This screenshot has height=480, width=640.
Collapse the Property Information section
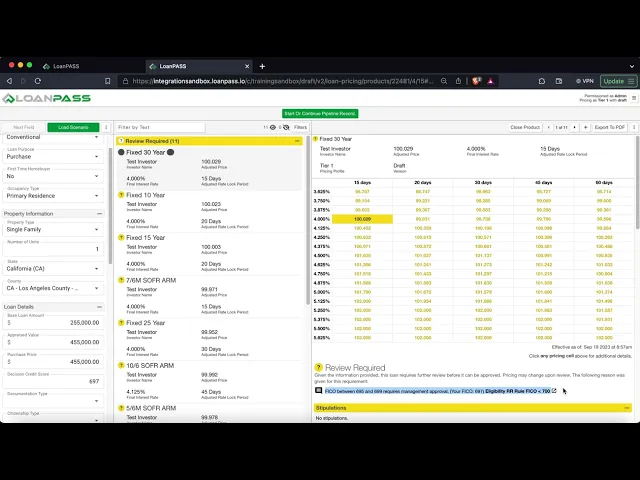coord(99,213)
